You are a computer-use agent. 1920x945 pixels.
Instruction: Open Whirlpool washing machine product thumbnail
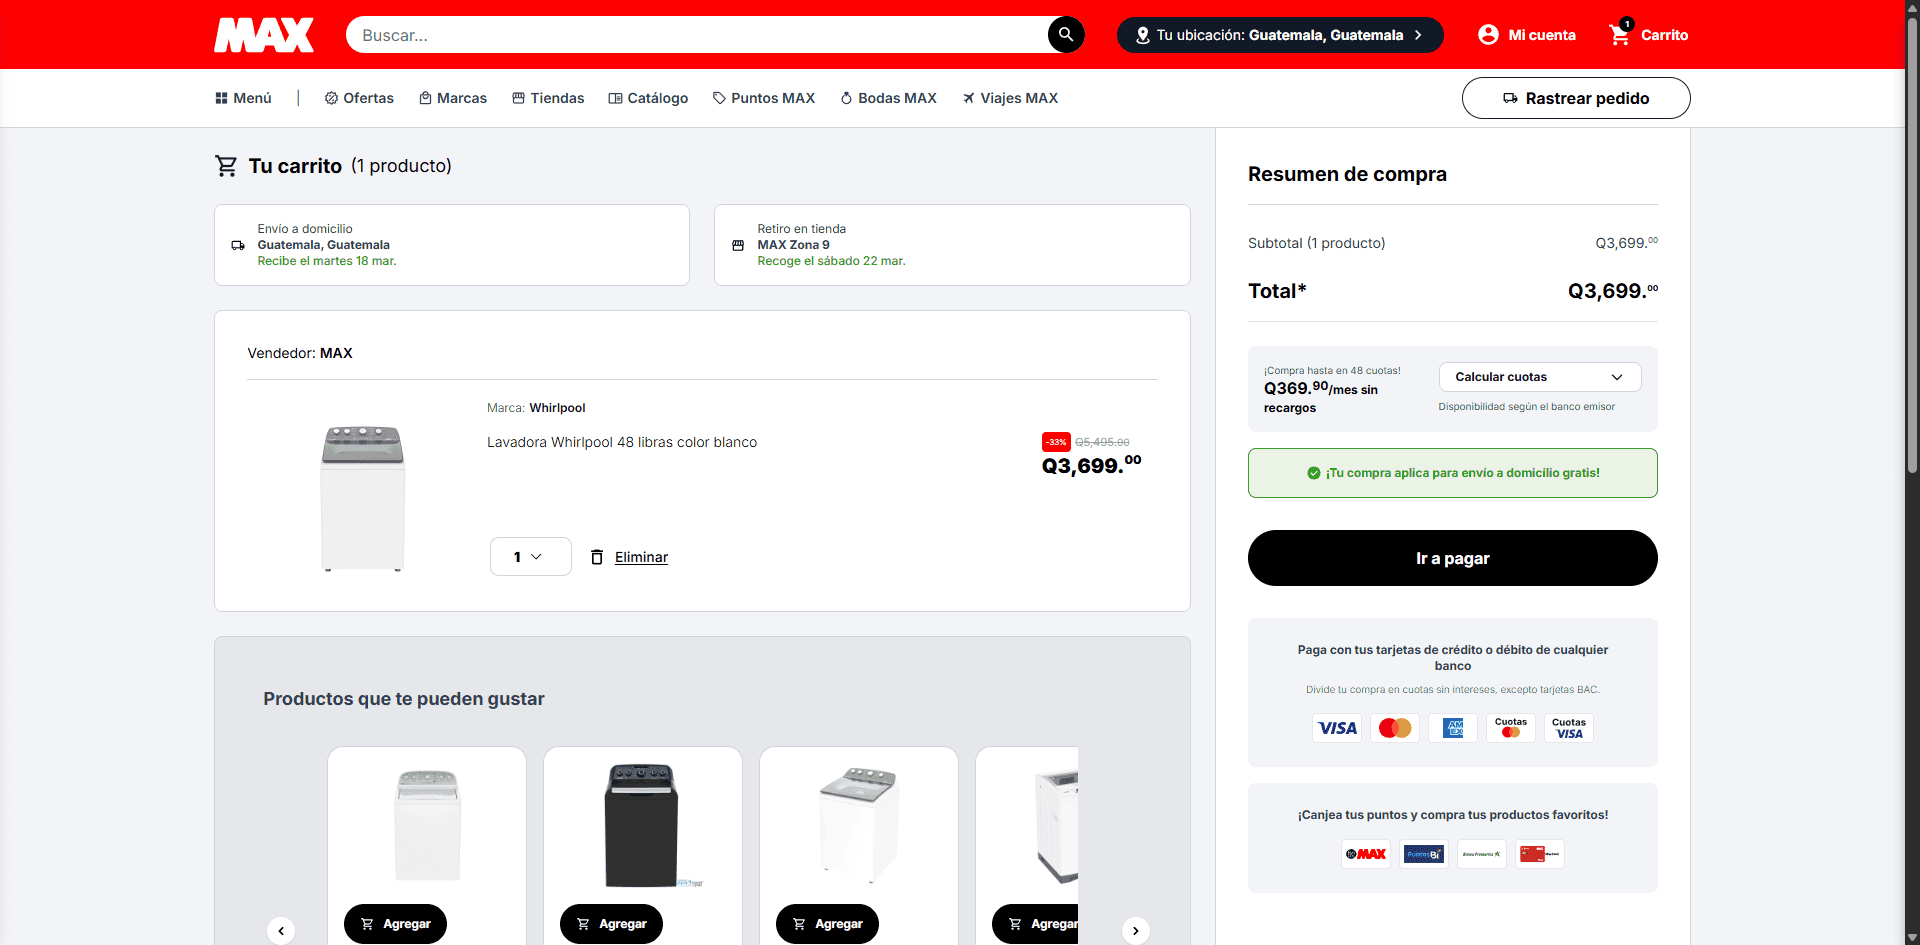tap(363, 497)
